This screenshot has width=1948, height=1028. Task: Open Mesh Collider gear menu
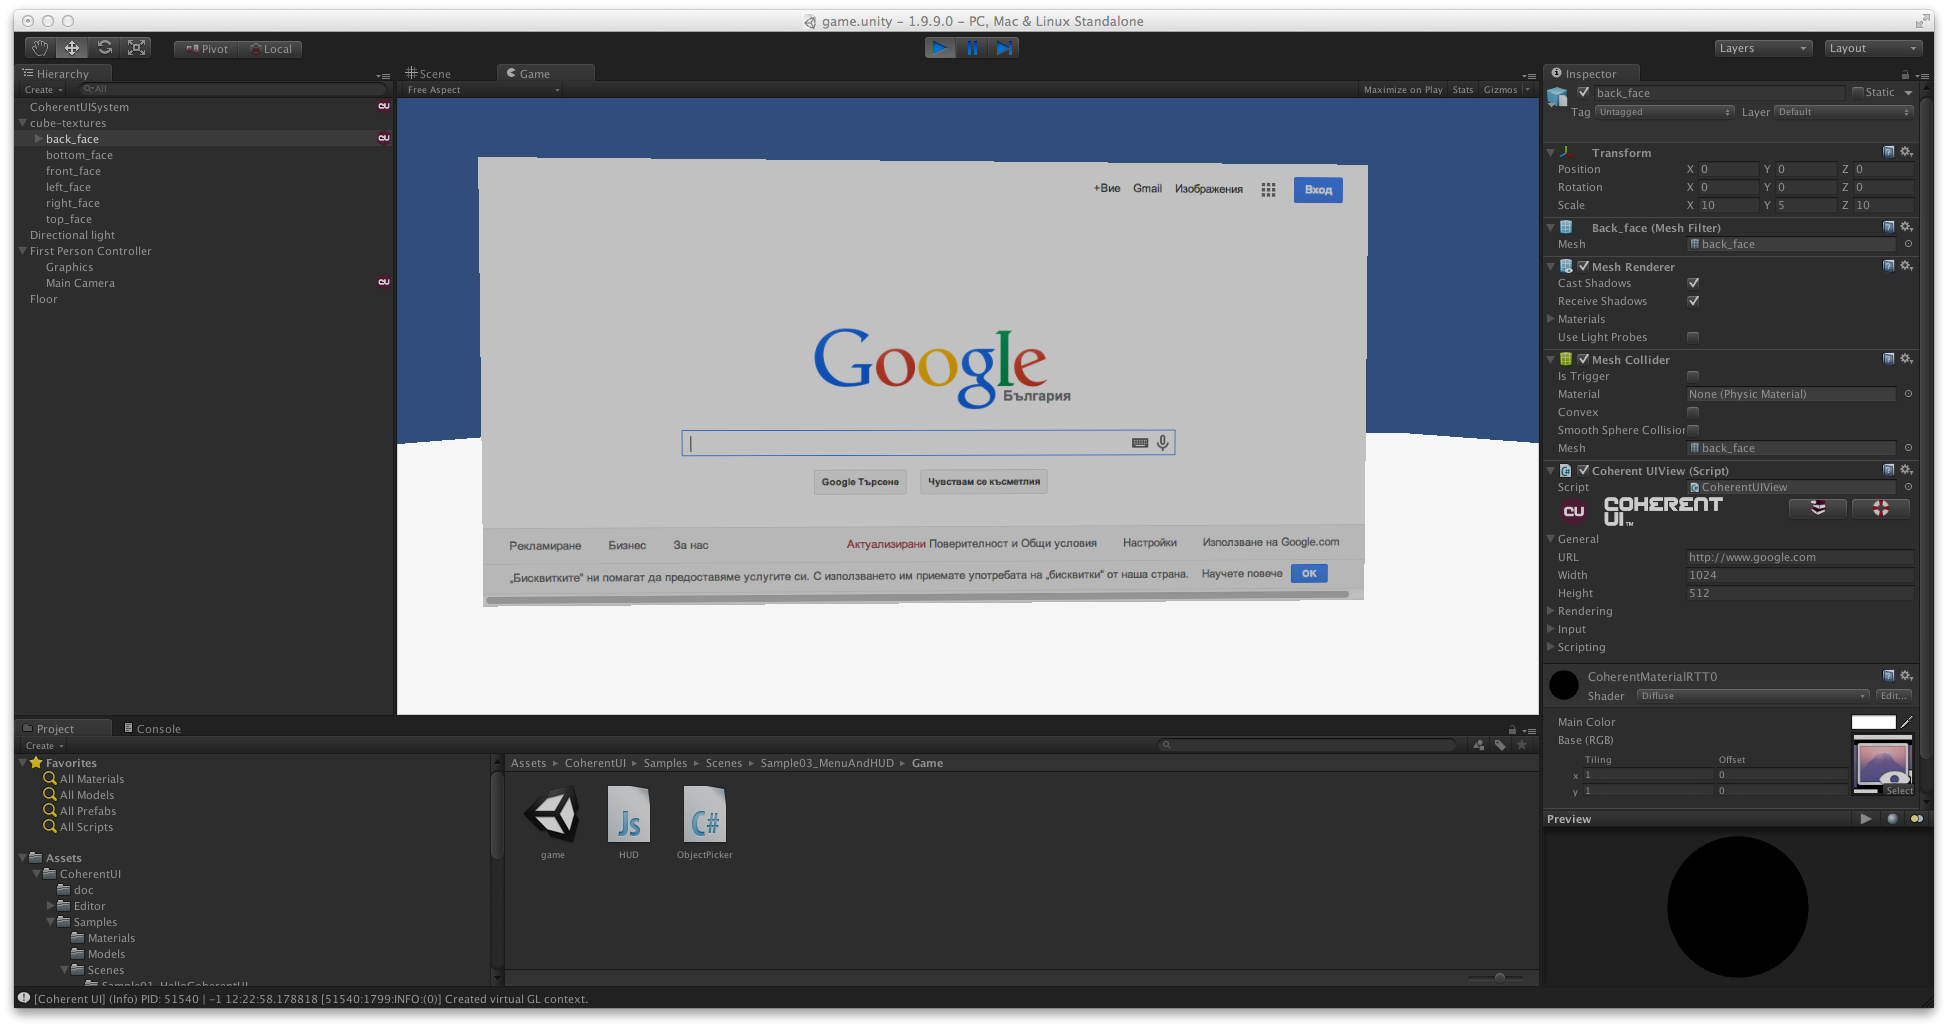click(1906, 359)
